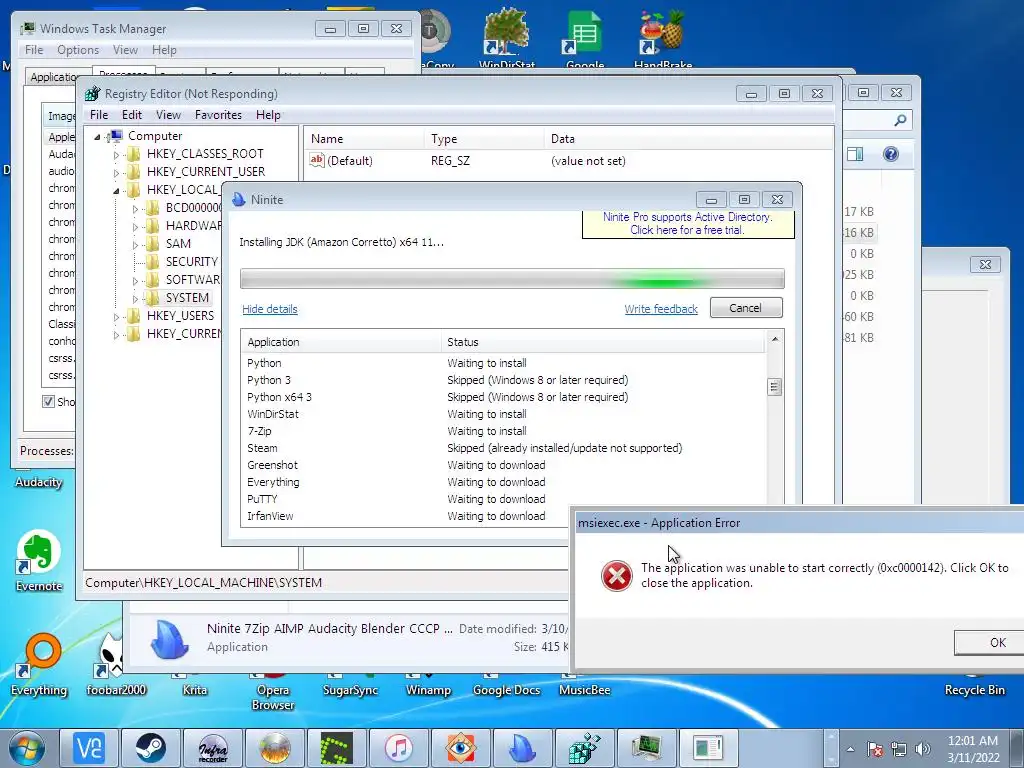This screenshot has height=768, width=1024.
Task: Click the Ninite installation progress bar
Action: pyautogui.click(x=512, y=279)
